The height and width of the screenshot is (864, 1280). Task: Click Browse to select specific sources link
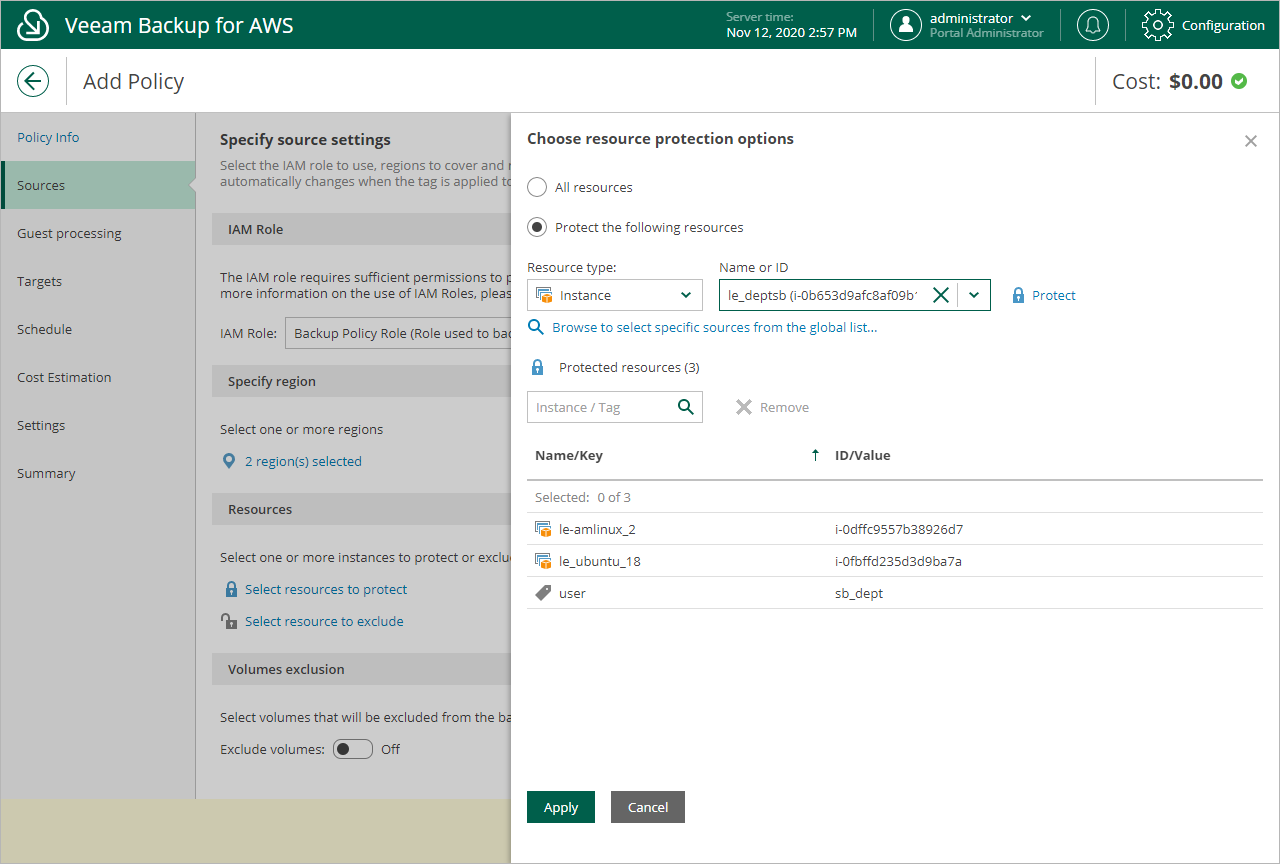(714, 327)
